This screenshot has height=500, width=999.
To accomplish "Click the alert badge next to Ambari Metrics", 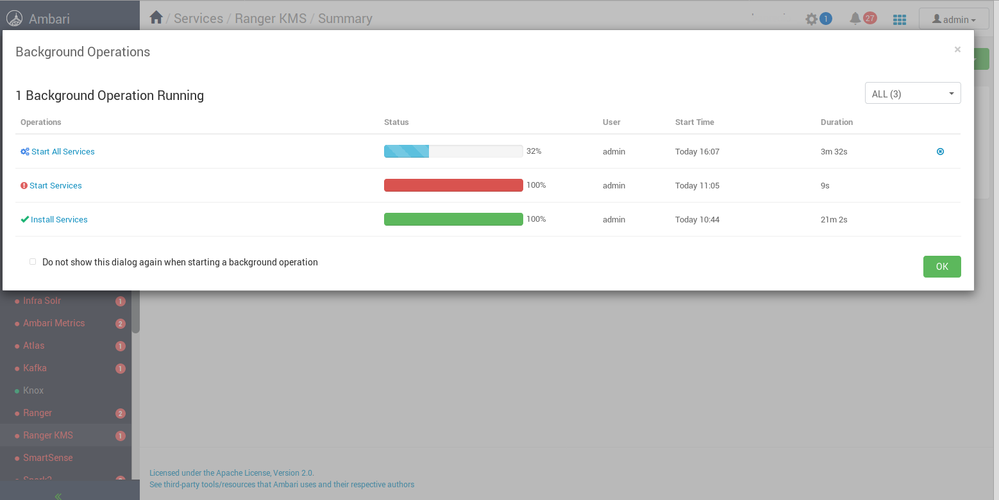I will tap(120, 324).
